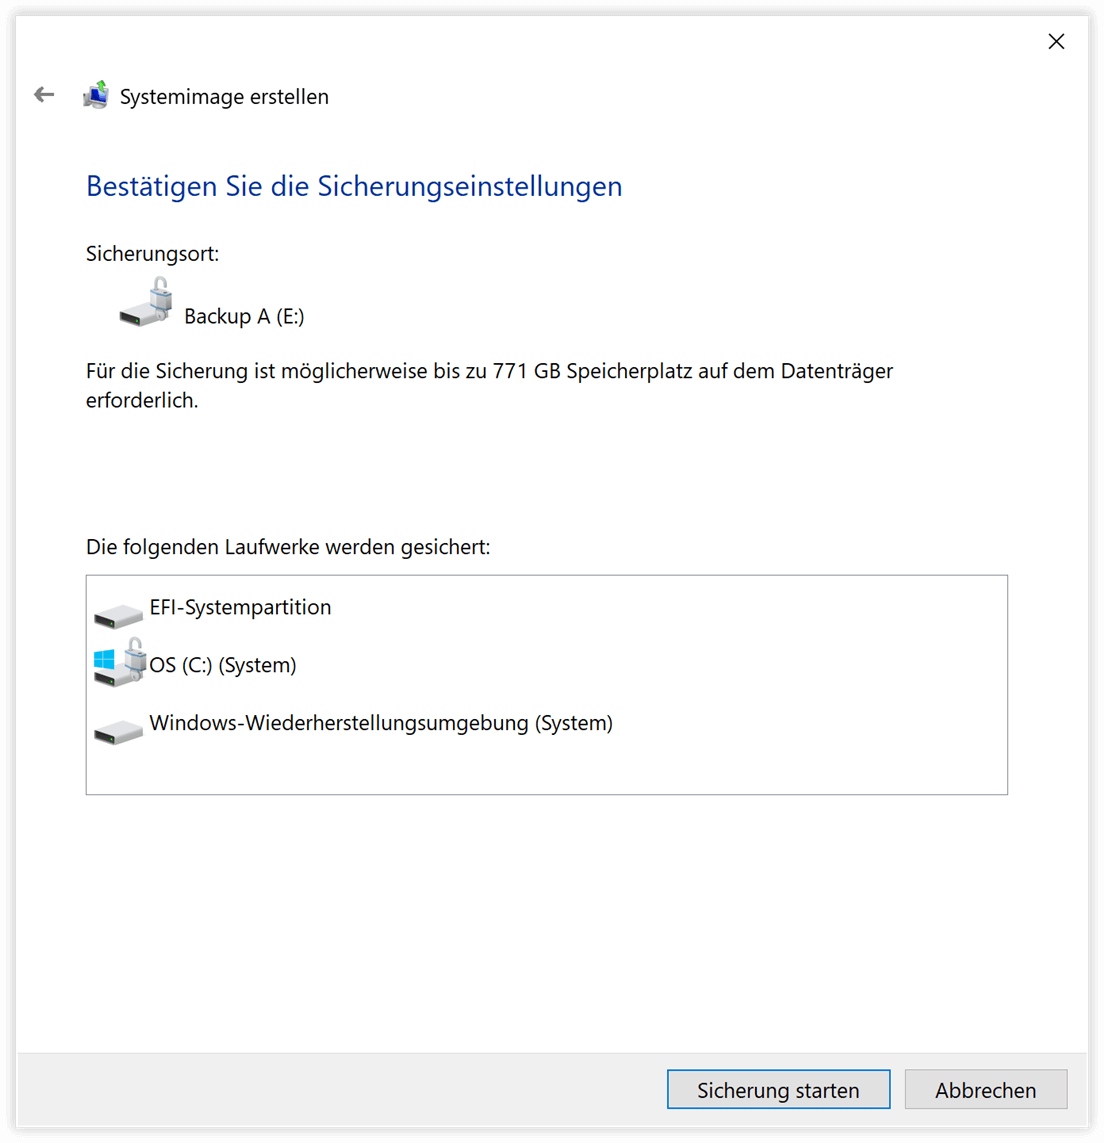Click 'Die folgenden Laufwerke werden gesichert:' label
Screen dimensions: 1104x1143
288,547
